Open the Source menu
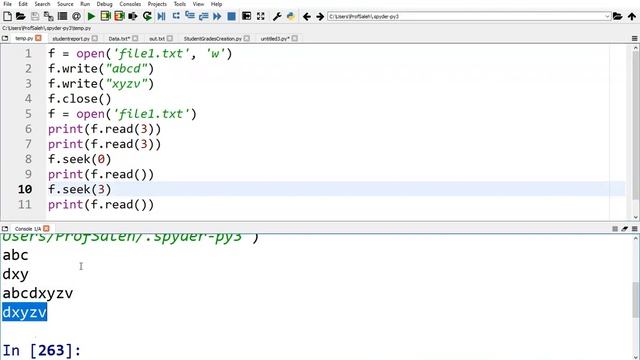Viewport: 640px width, 360px height. 65,4
